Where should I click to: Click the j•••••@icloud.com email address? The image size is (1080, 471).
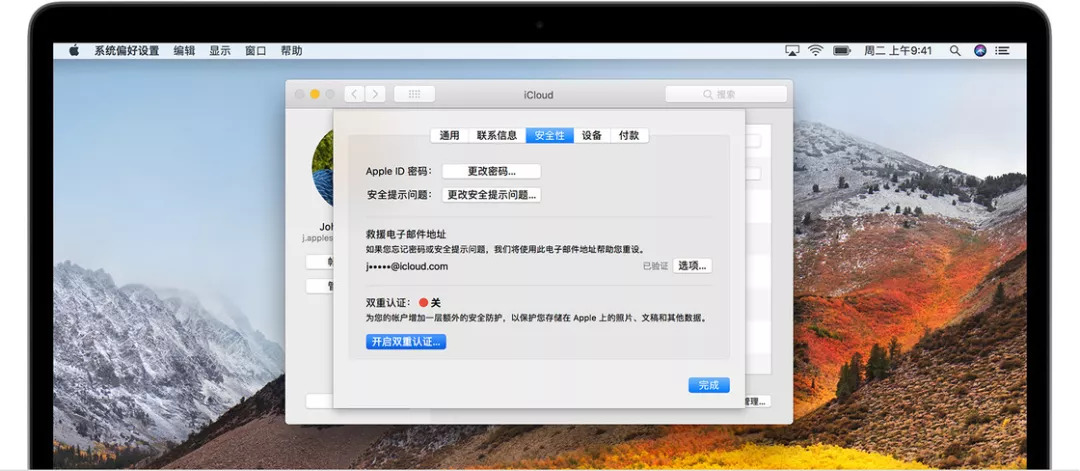point(407,266)
